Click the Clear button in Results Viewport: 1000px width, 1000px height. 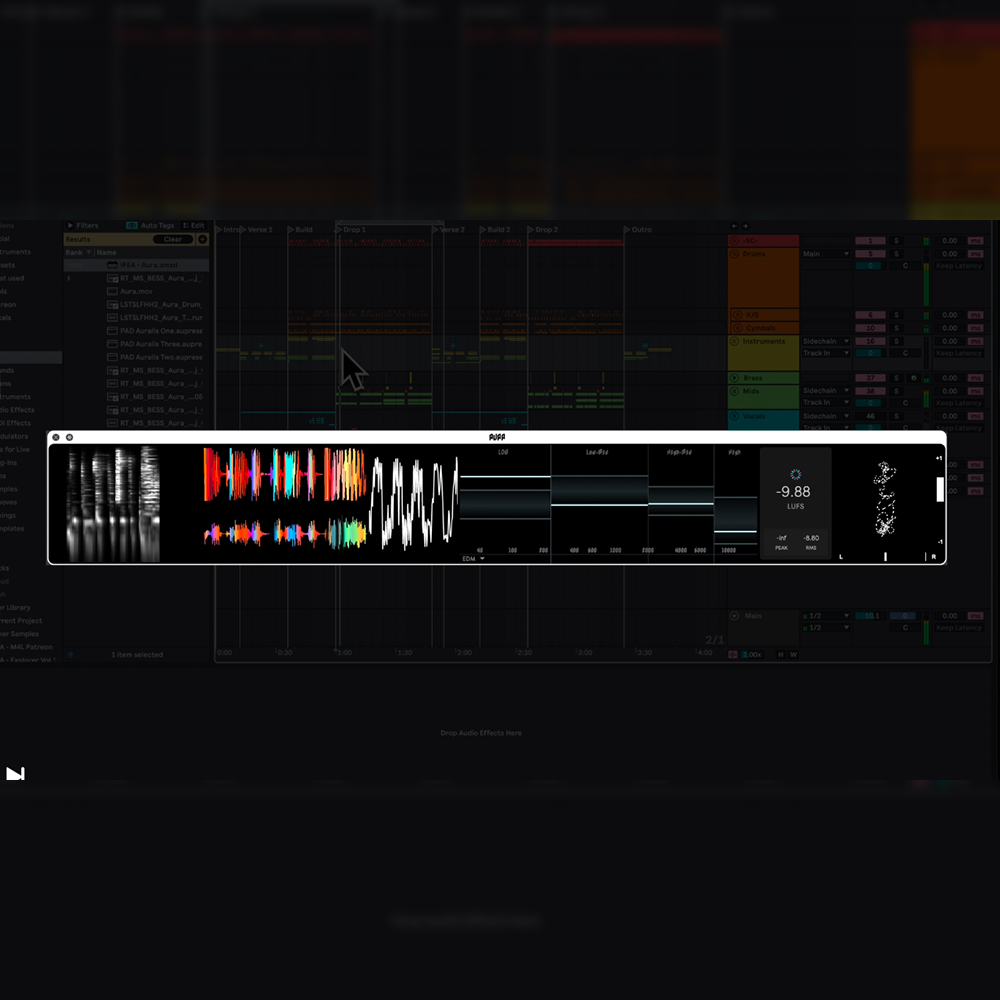[x=173, y=239]
